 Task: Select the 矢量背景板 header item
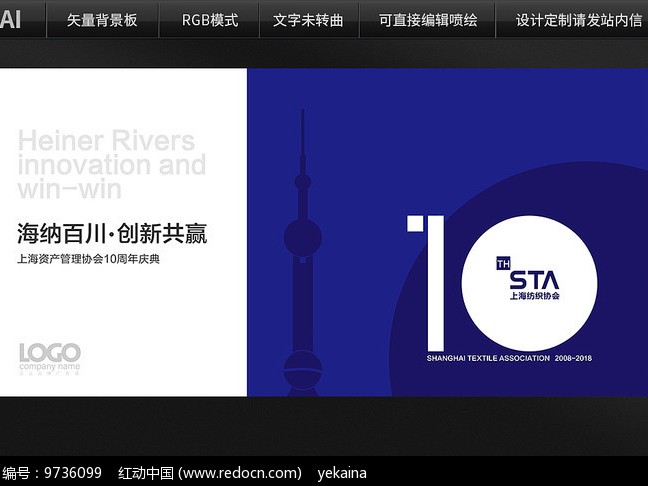pos(102,20)
